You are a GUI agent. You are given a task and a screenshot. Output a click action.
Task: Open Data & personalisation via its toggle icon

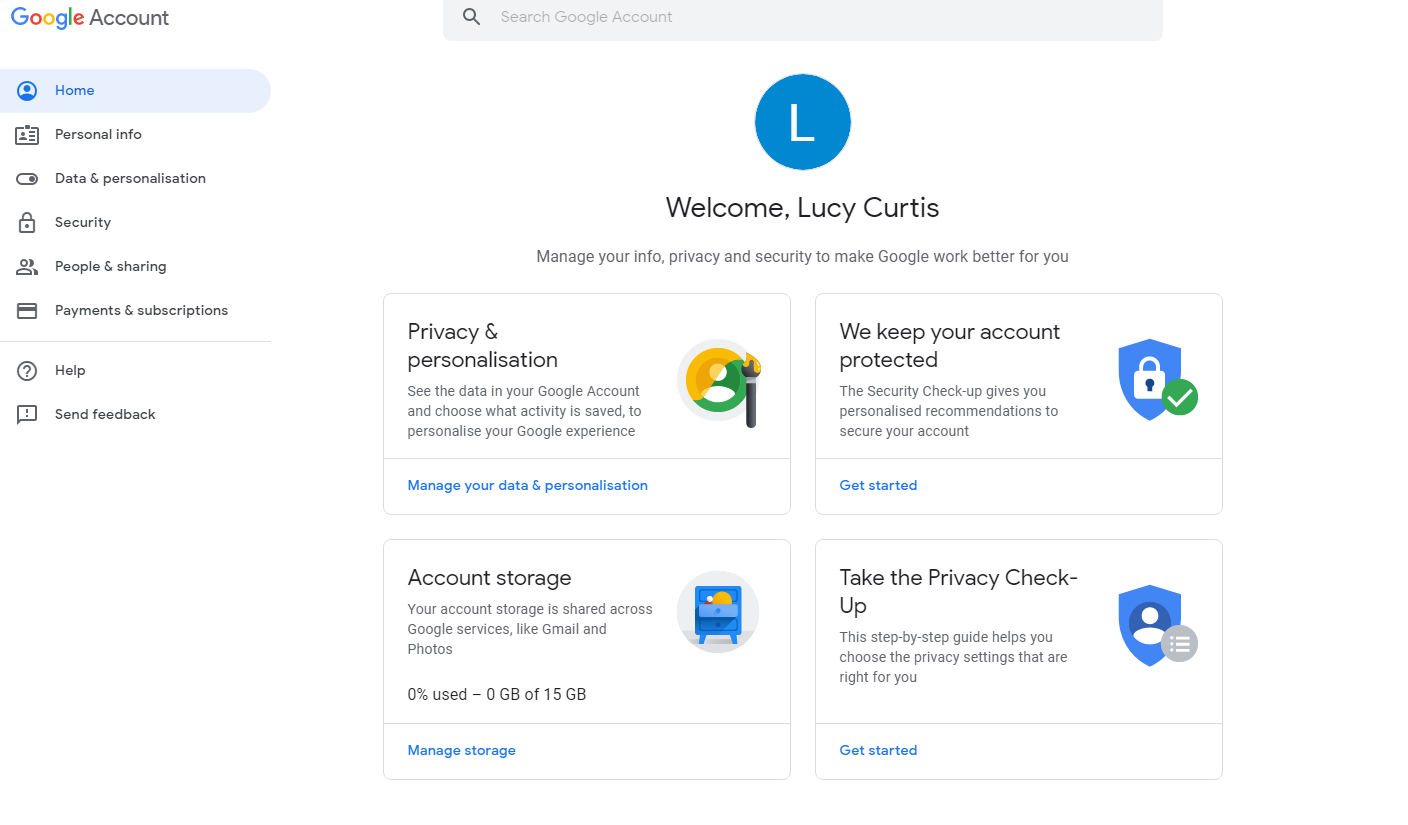click(26, 178)
